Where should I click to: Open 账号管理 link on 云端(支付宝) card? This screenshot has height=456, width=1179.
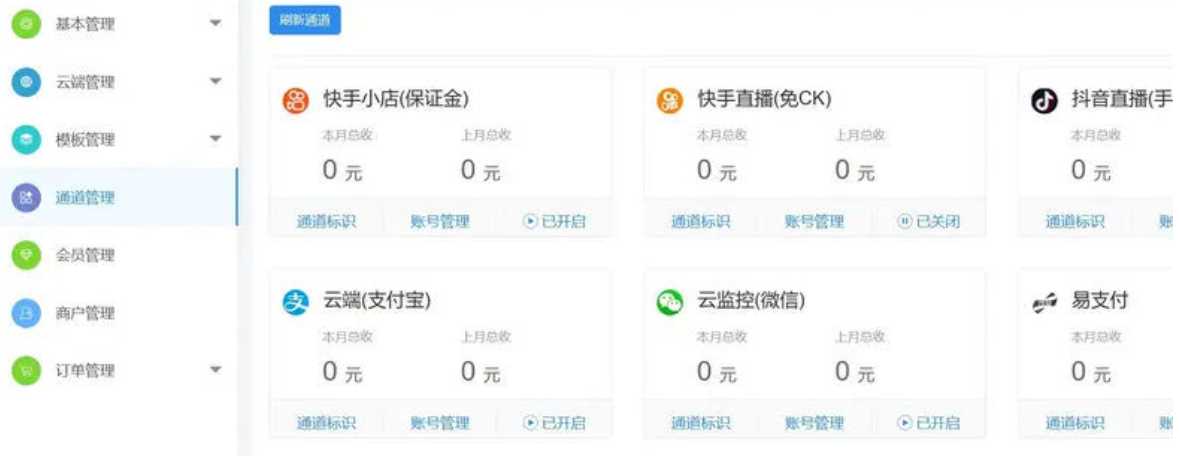point(440,423)
